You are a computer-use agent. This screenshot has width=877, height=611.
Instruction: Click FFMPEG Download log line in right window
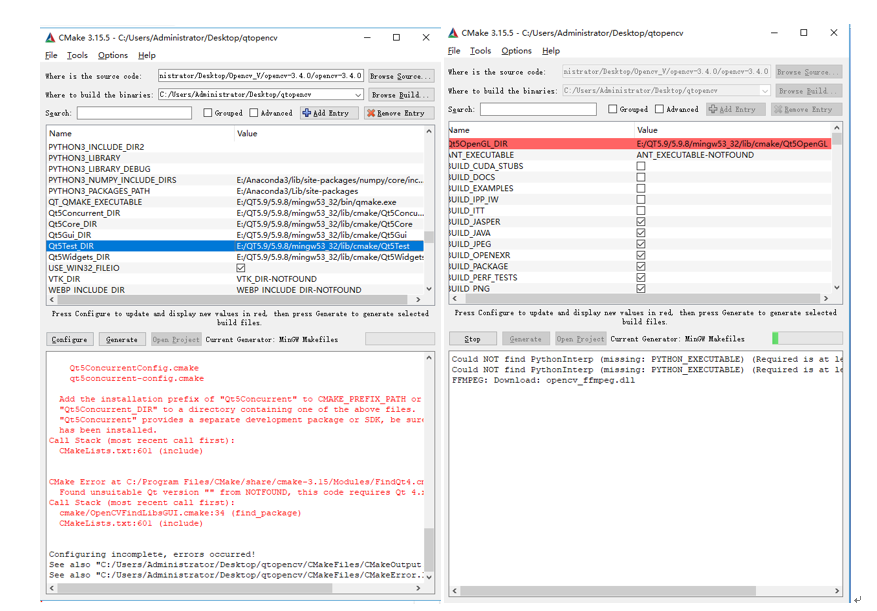pyautogui.click(x=543, y=380)
